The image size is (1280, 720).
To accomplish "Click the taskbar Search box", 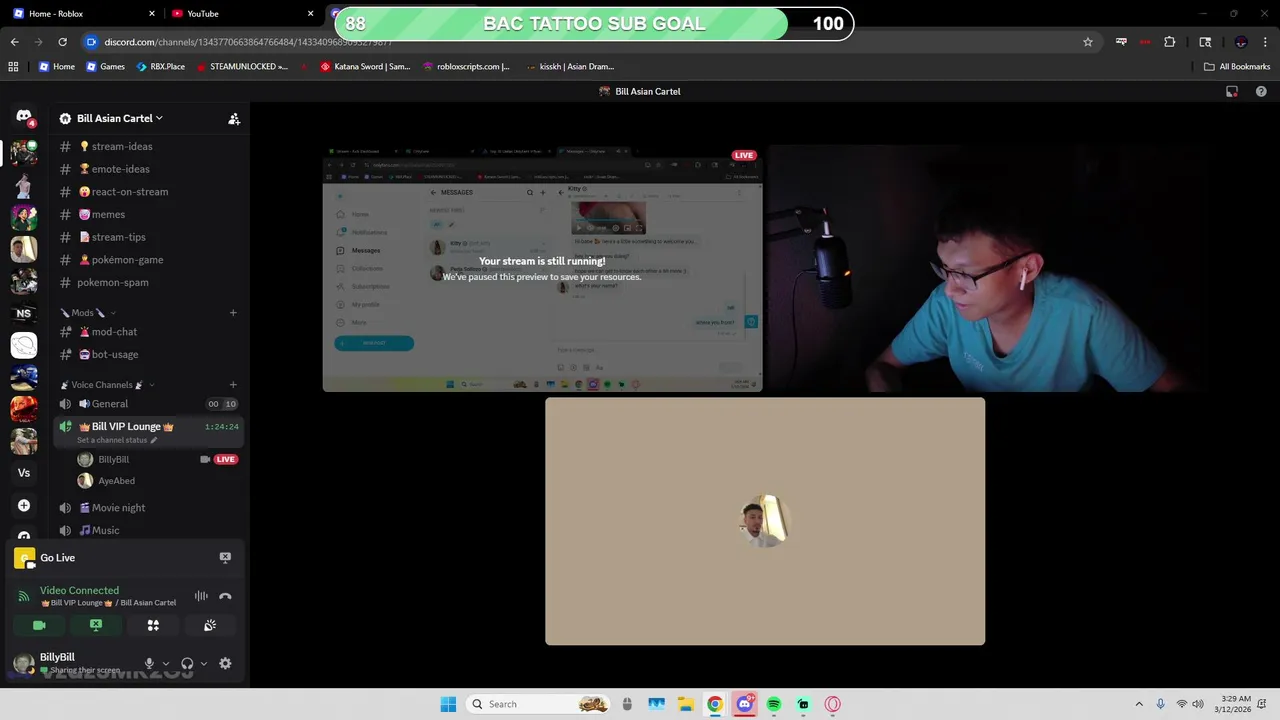I will (x=538, y=704).
